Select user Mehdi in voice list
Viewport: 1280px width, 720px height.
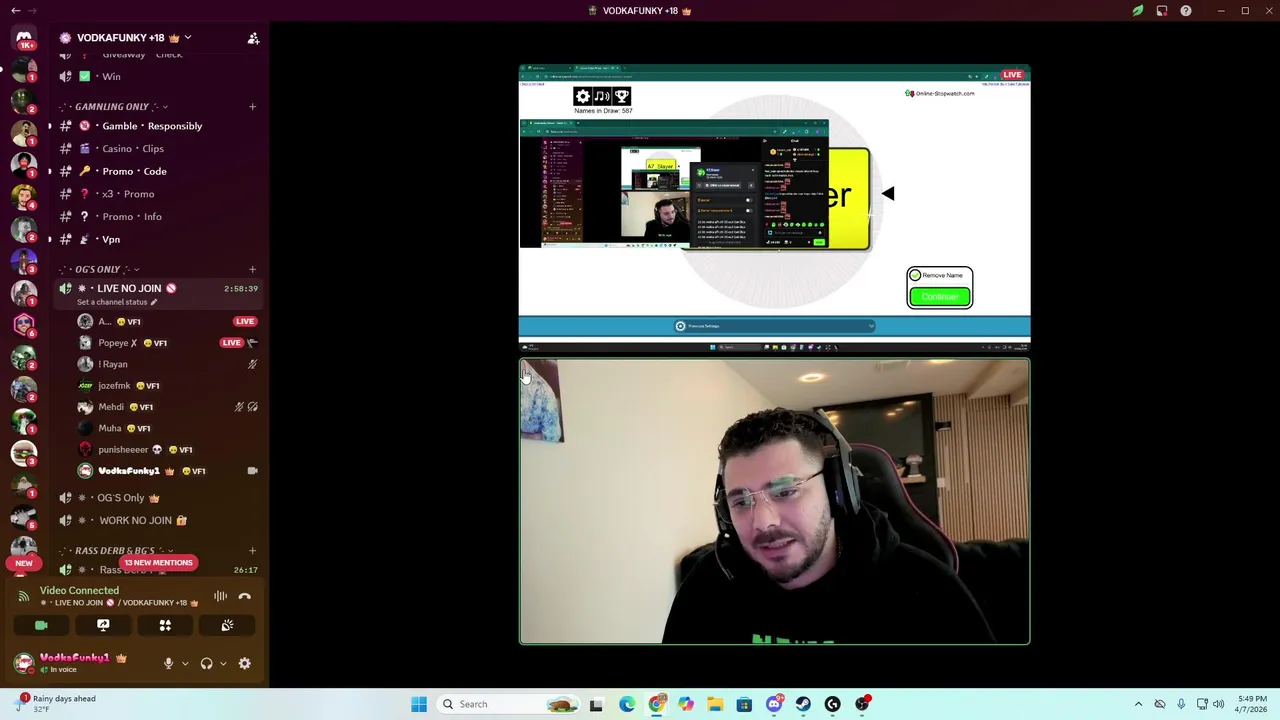[167, 407]
